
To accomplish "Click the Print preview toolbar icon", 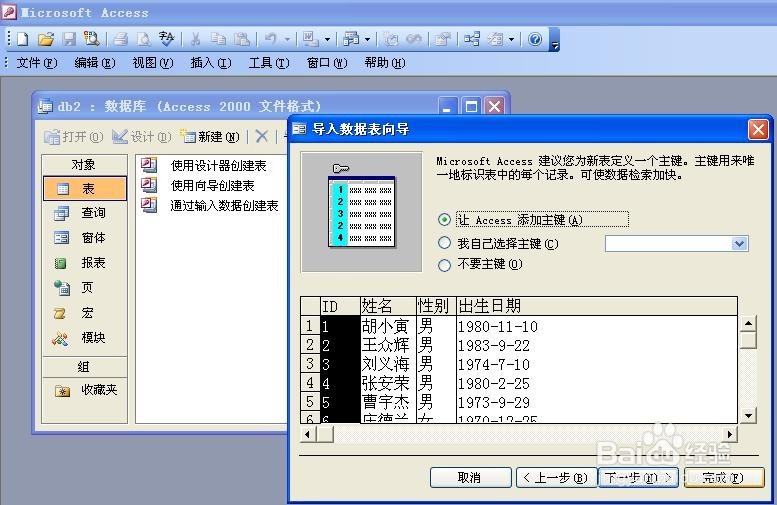I will point(144,39).
